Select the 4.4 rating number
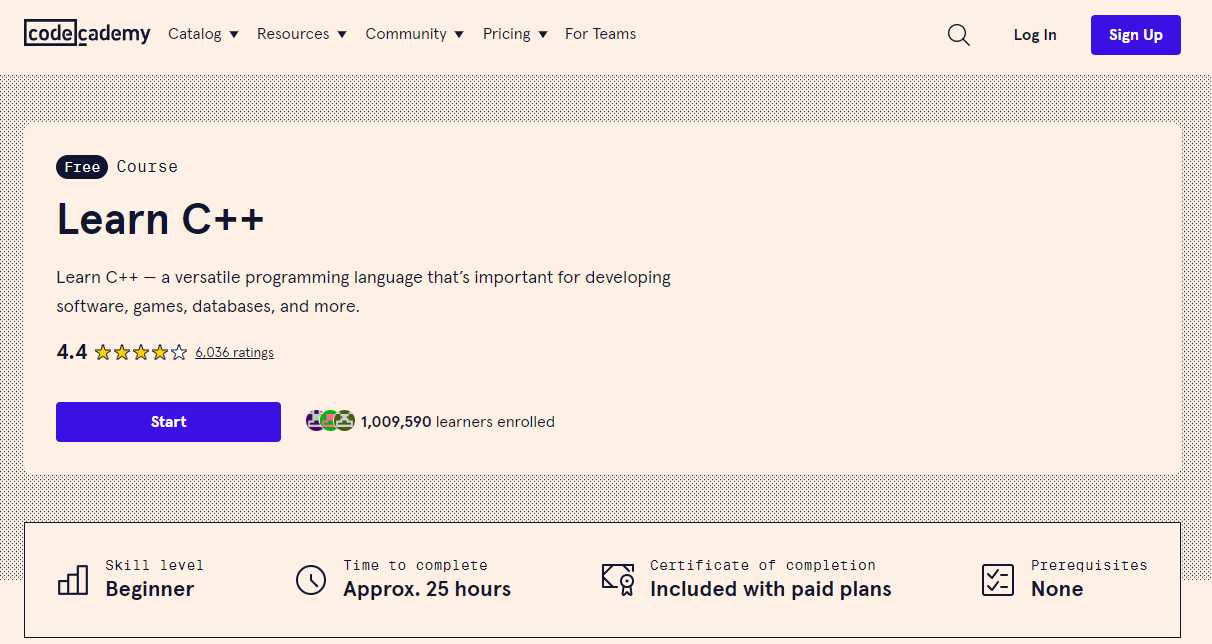 (x=72, y=352)
